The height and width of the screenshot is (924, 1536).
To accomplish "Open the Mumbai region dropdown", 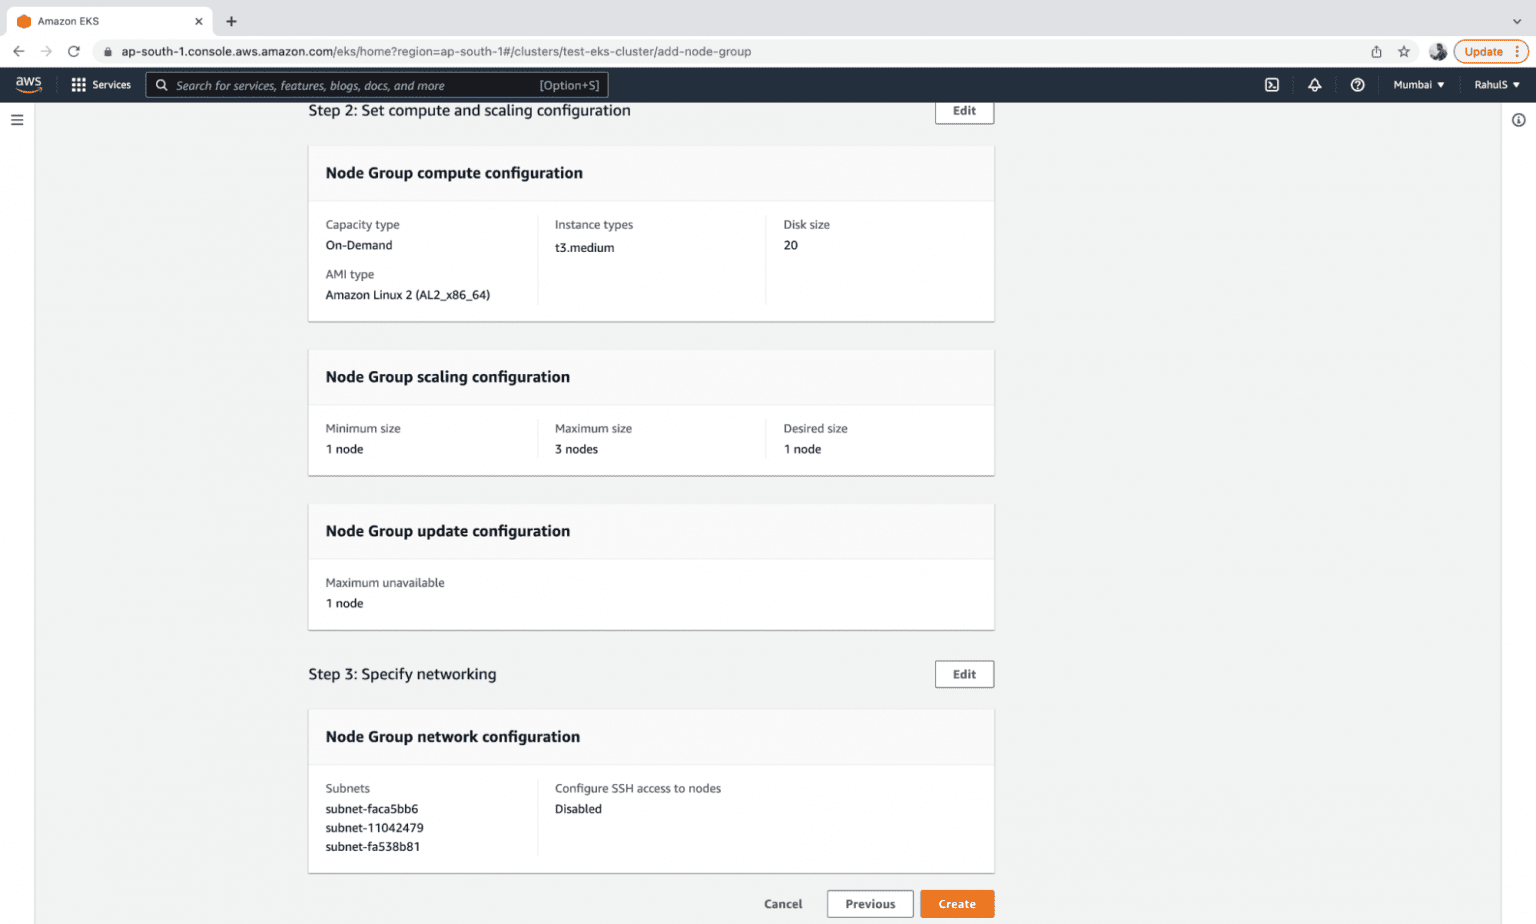I will [1418, 85].
